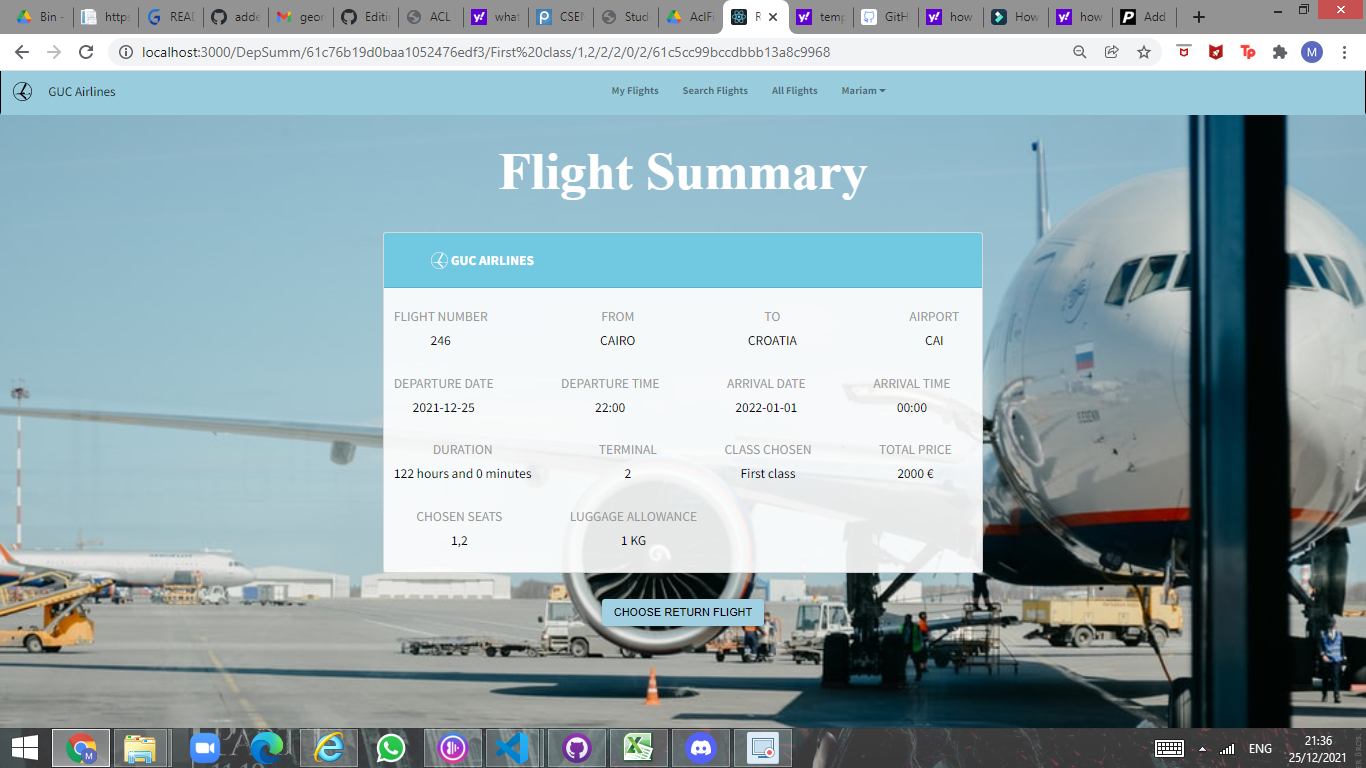
Task: Open All Flights in the navbar
Action: click(795, 91)
